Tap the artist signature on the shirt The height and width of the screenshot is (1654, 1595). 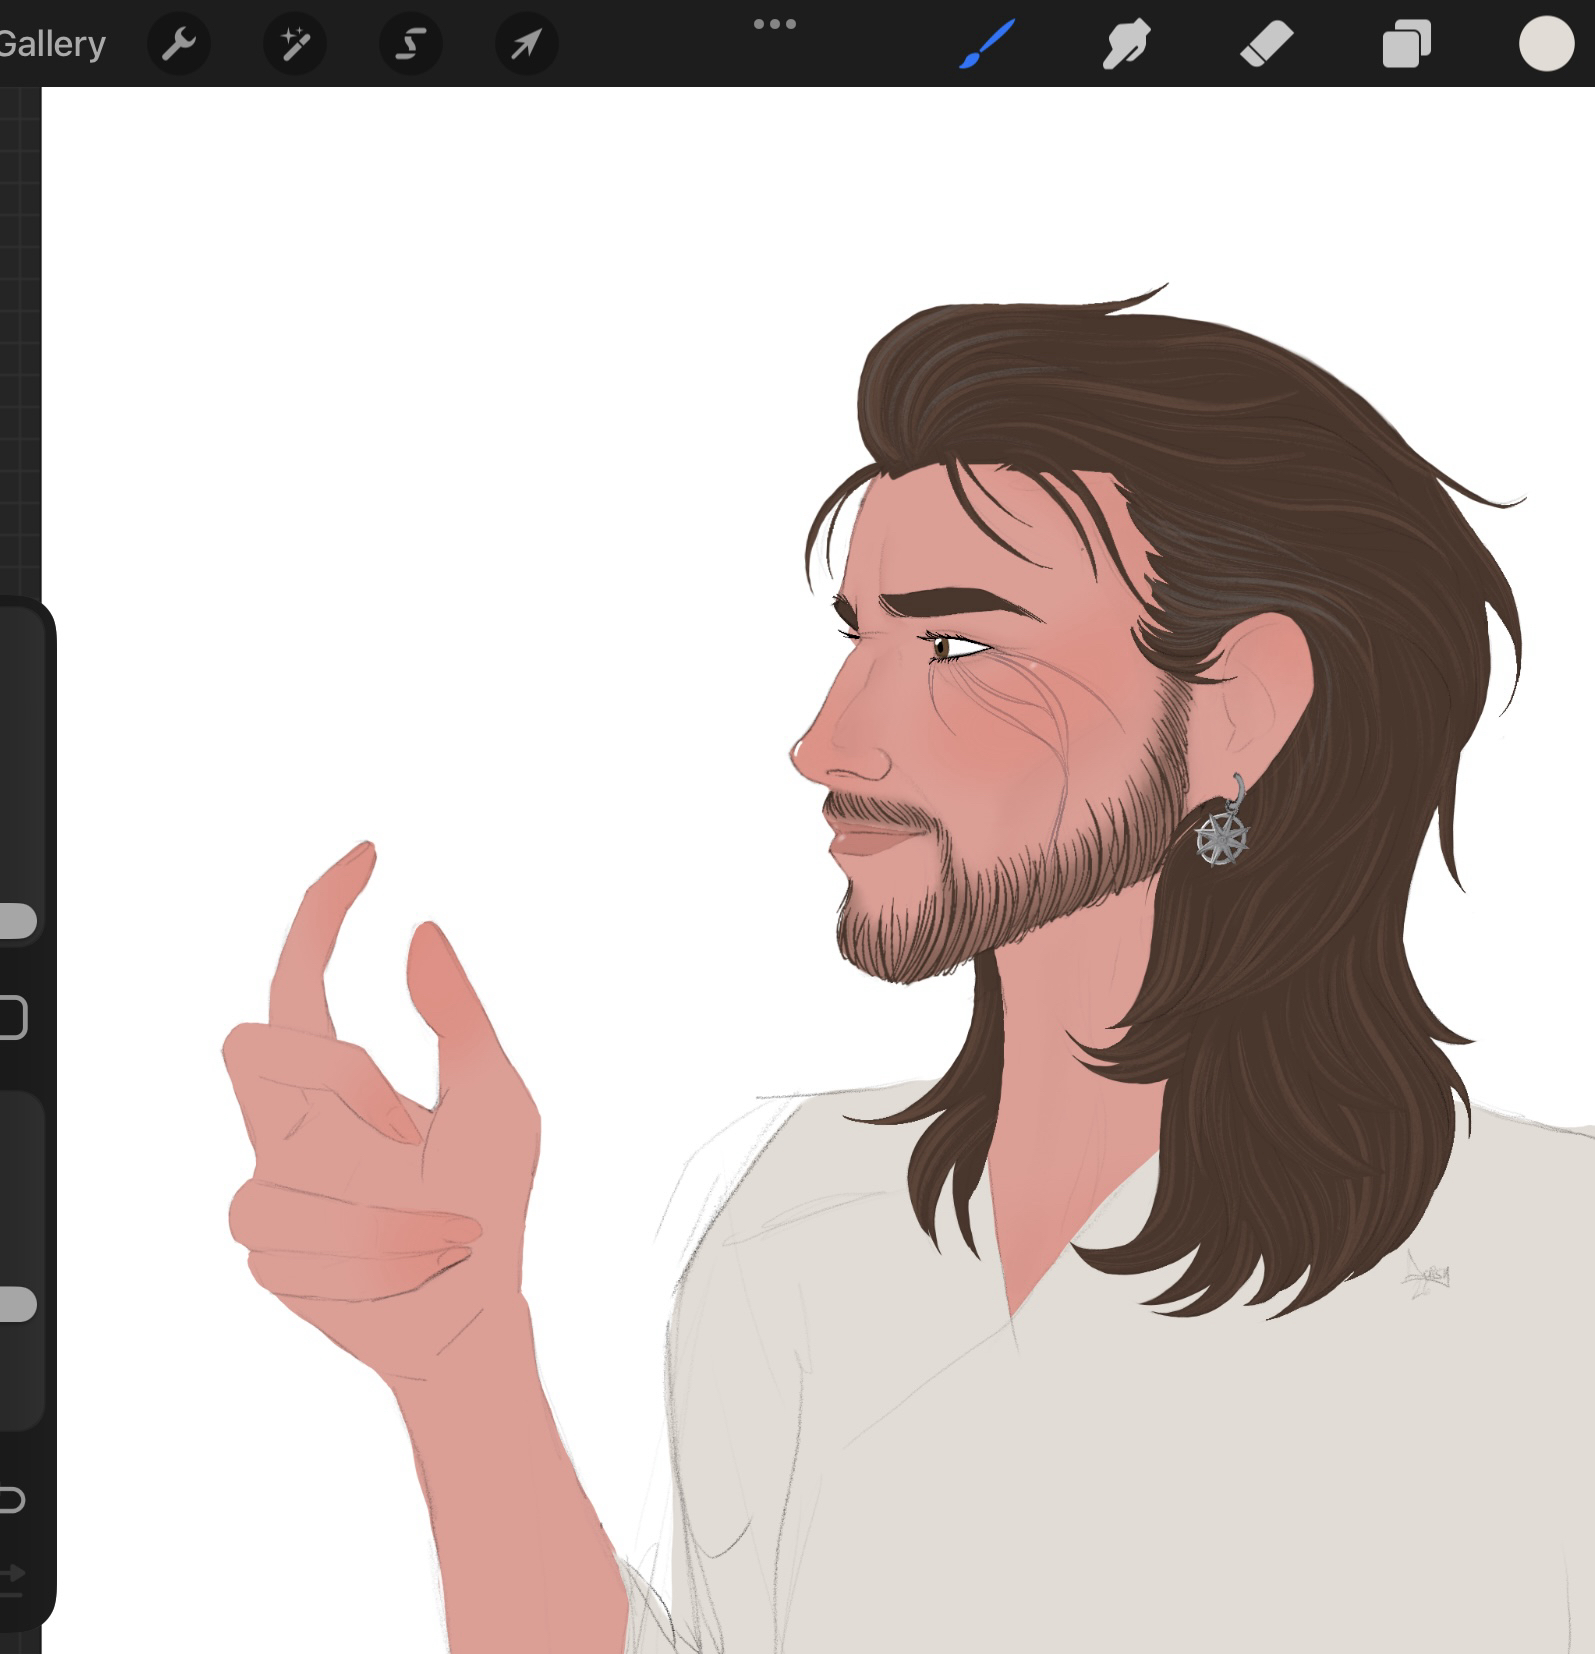coord(1427,1275)
